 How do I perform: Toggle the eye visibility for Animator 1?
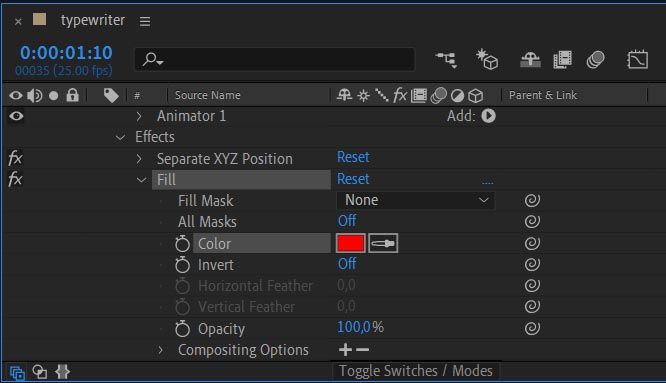[16, 116]
